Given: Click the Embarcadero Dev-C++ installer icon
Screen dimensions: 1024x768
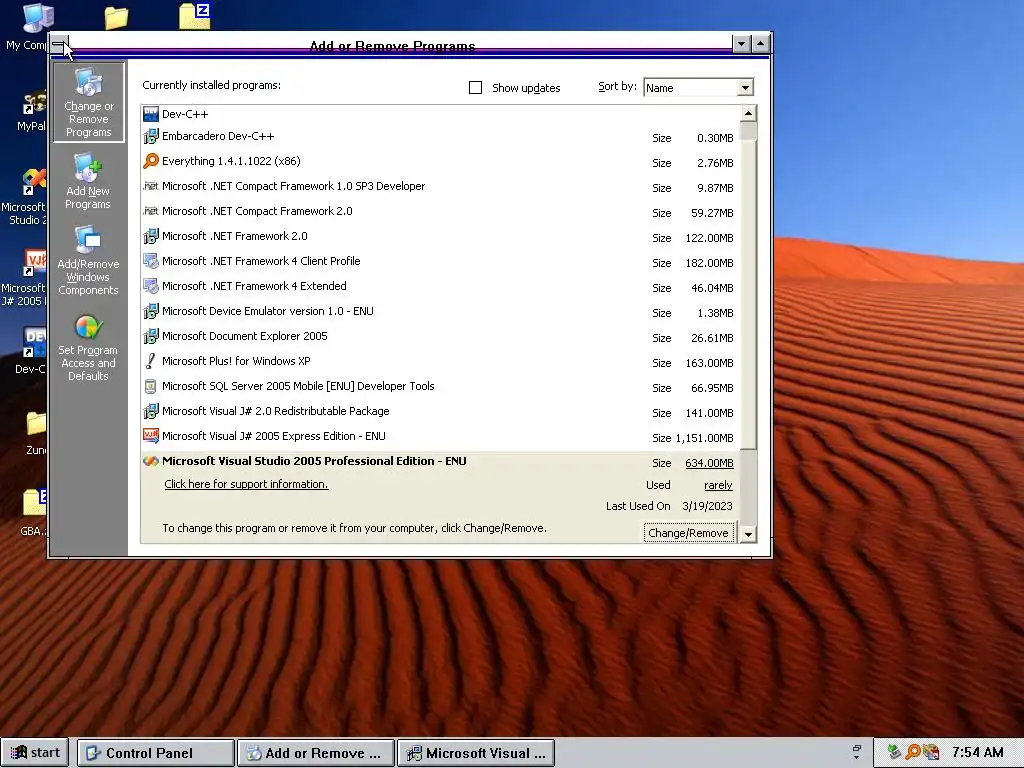Looking at the screenshot, I should 151,136.
